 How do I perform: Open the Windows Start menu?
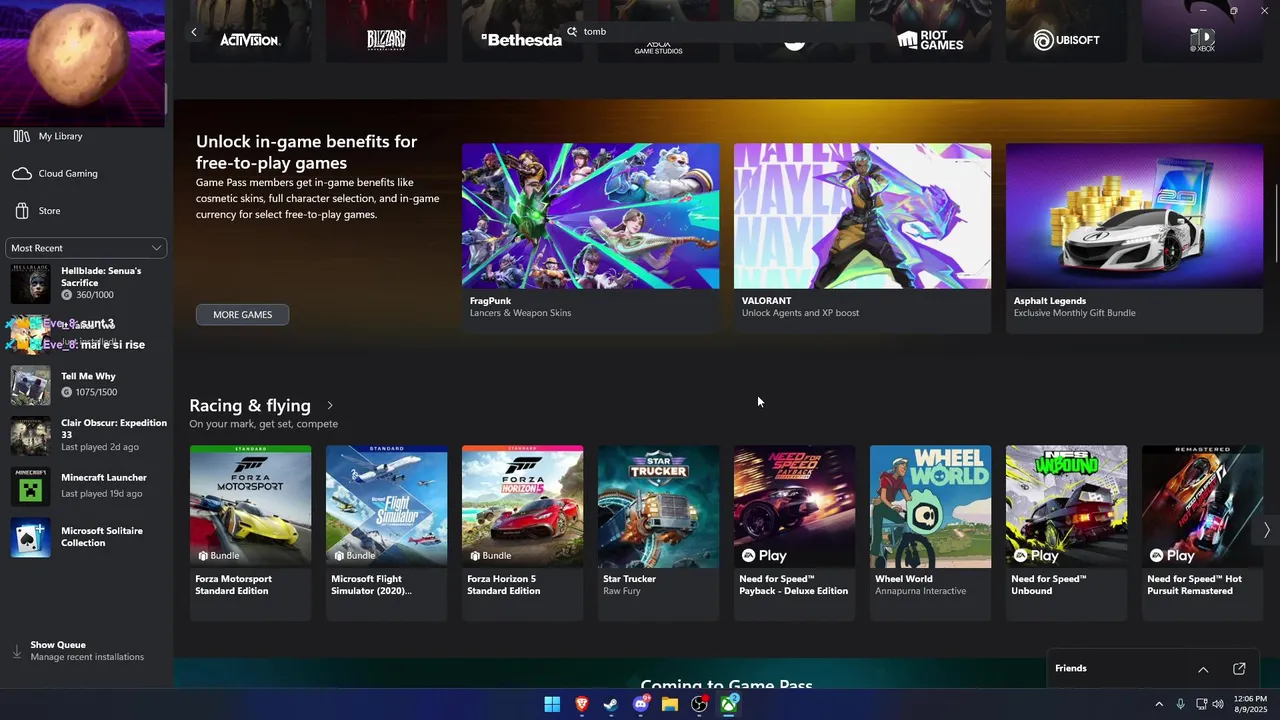552,705
